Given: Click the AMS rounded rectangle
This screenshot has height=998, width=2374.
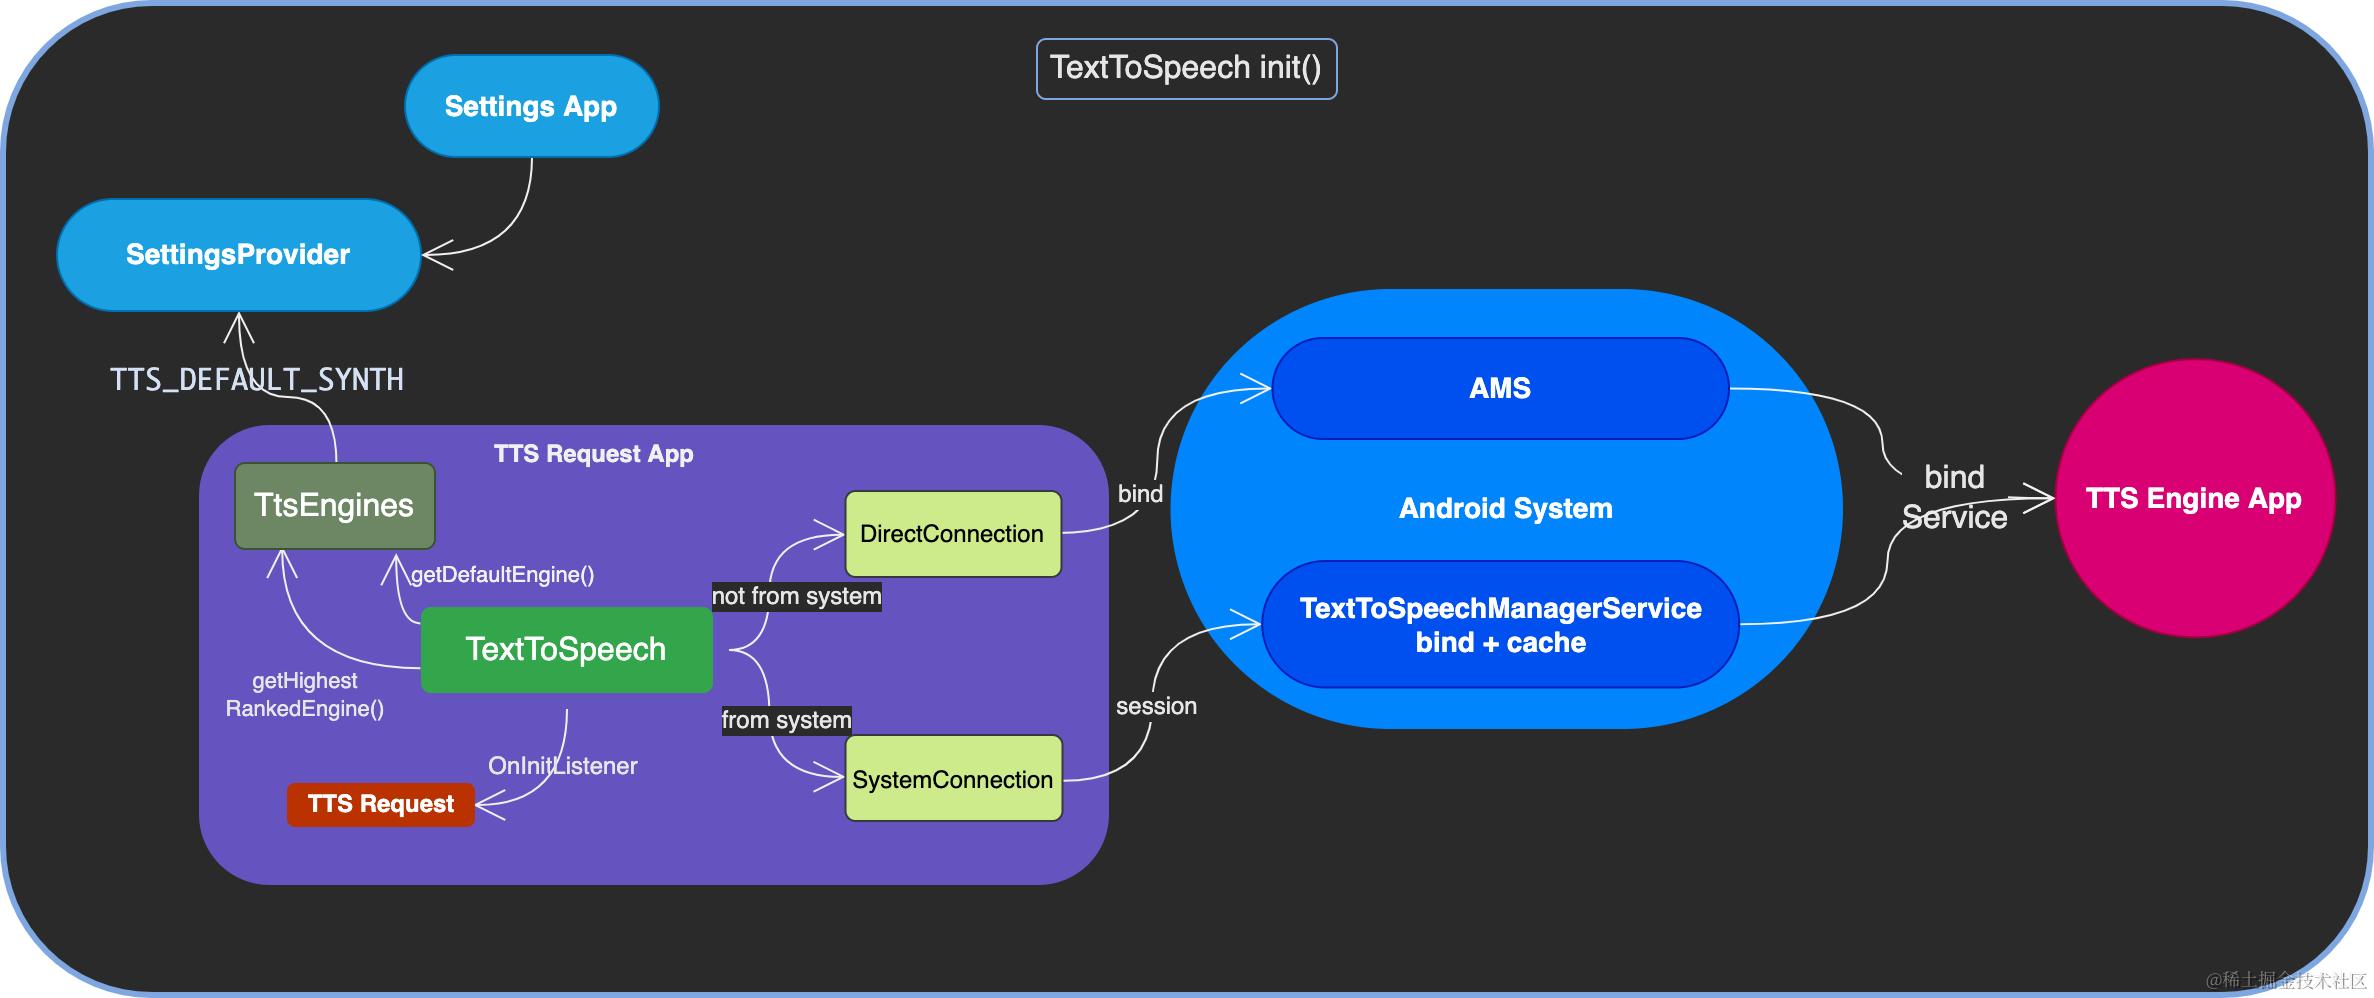Looking at the screenshot, I should pyautogui.click(x=1500, y=388).
